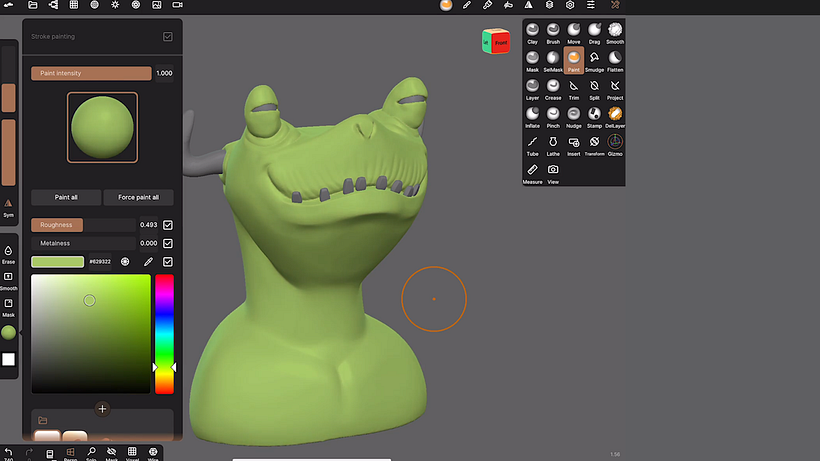The image size is (820, 461).
Task: Open the files folder menu
Action: [32, 5]
